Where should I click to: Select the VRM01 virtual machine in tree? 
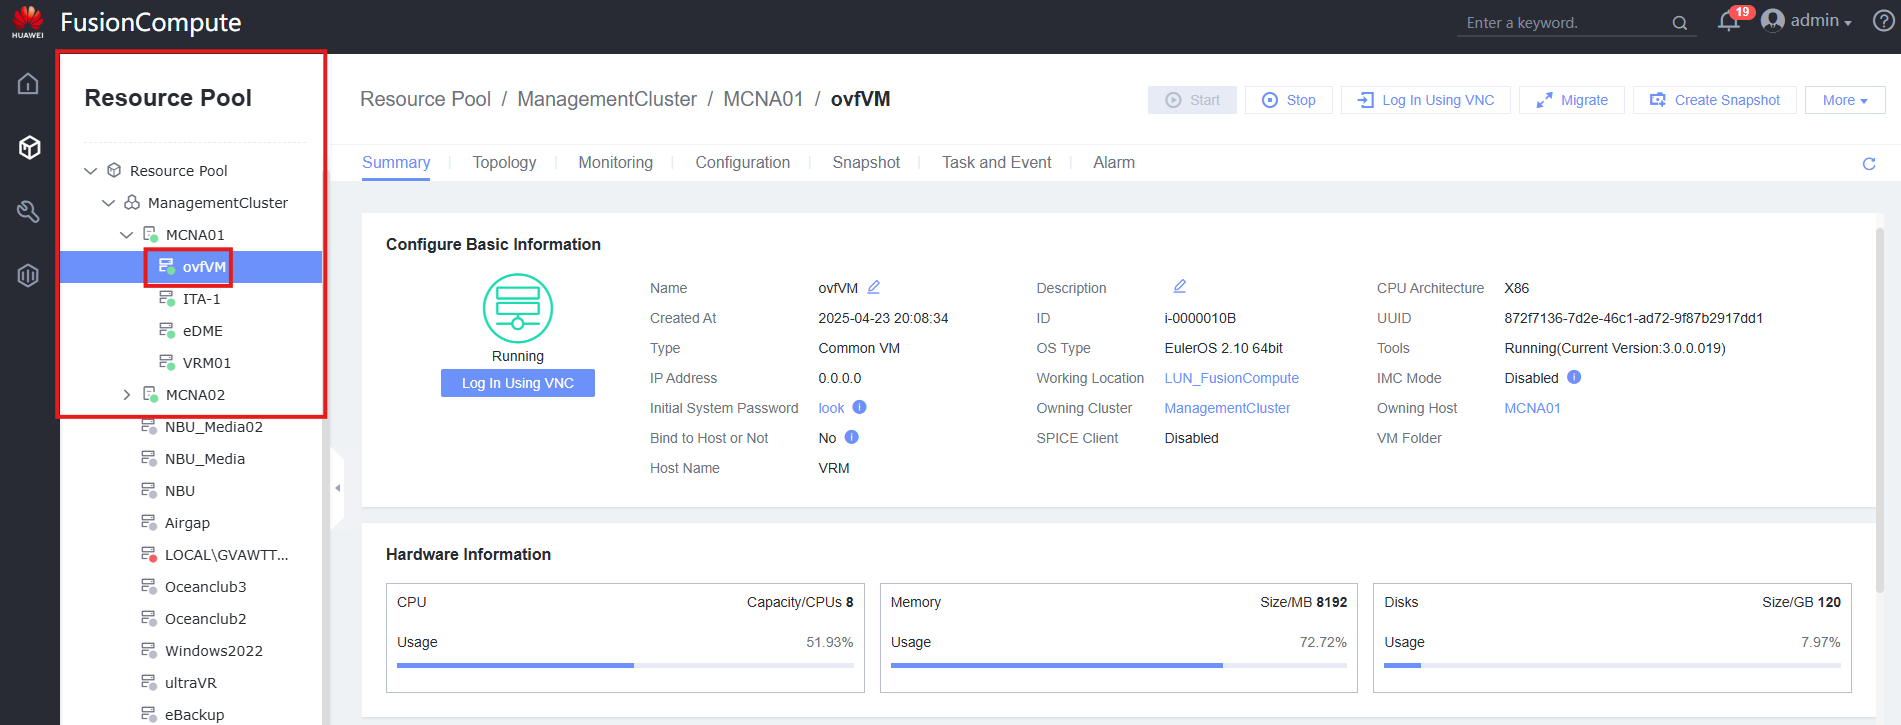click(x=206, y=363)
